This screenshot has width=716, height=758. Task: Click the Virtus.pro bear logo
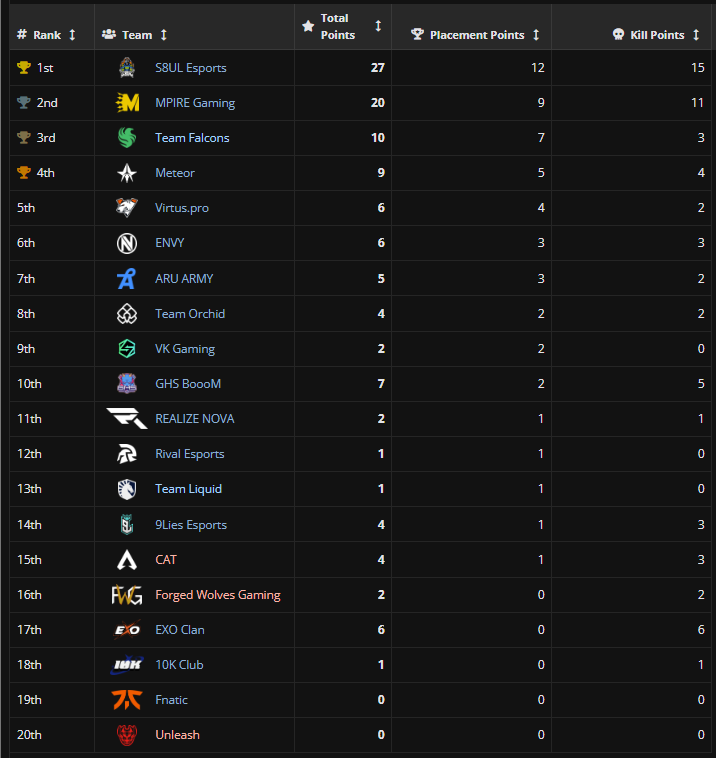[127, 208]
